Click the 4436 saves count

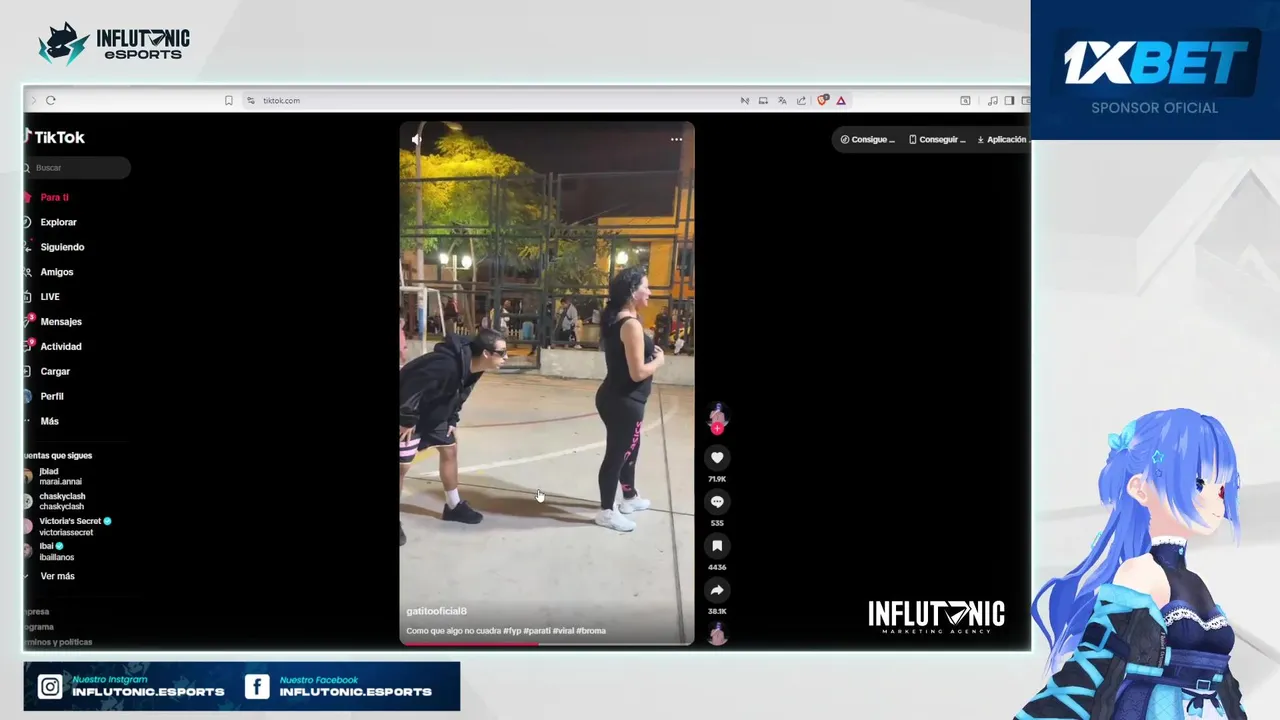pos(717,567)
